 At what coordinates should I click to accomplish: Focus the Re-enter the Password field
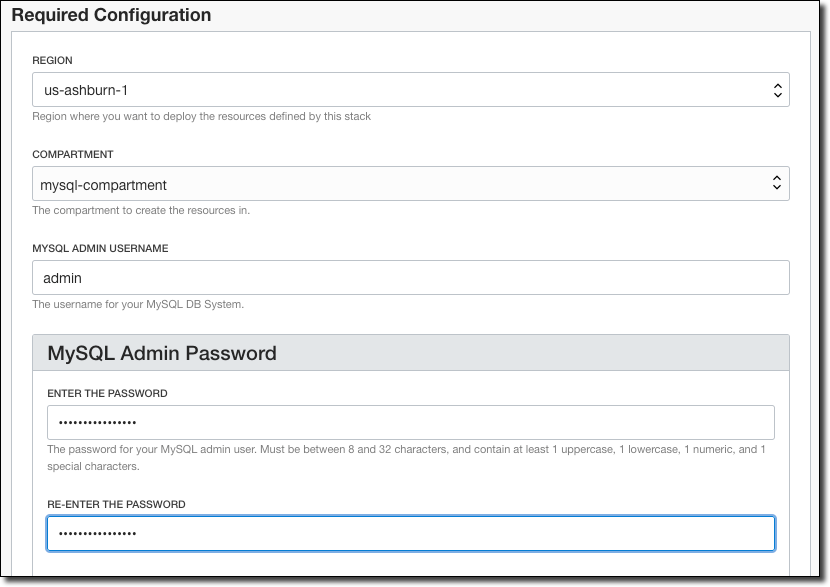pos(410,533)
